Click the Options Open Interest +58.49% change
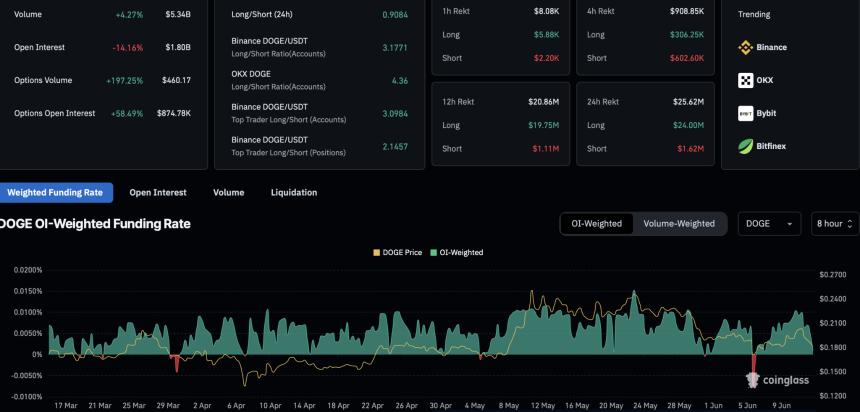The image size is (860, 412). coord(127,114)
